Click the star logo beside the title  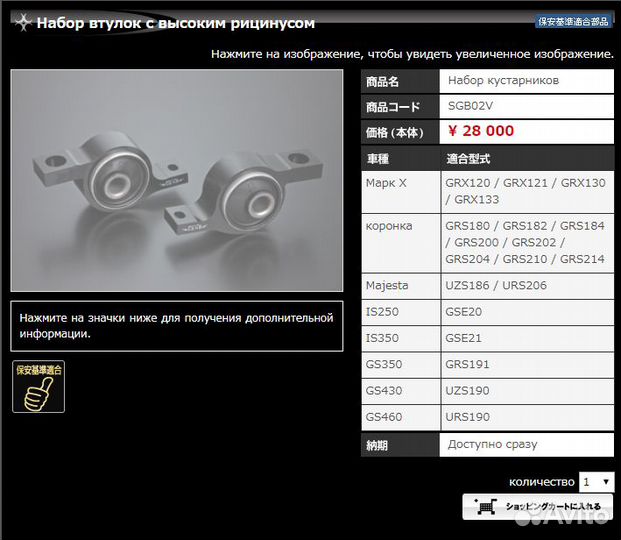23,23
